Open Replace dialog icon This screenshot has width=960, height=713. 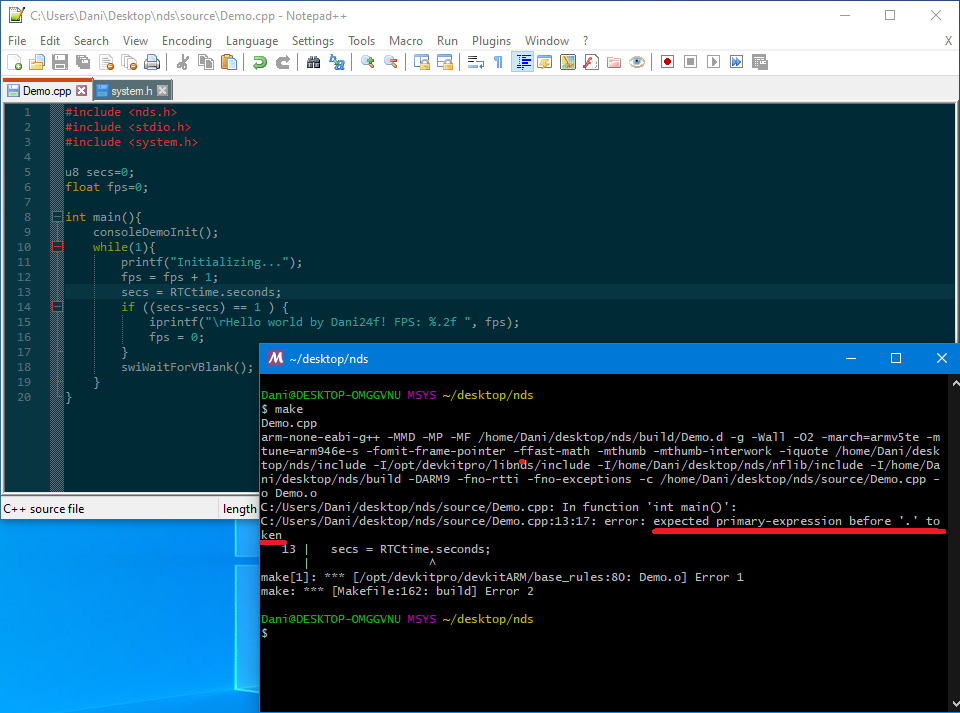tap(337, 62)
